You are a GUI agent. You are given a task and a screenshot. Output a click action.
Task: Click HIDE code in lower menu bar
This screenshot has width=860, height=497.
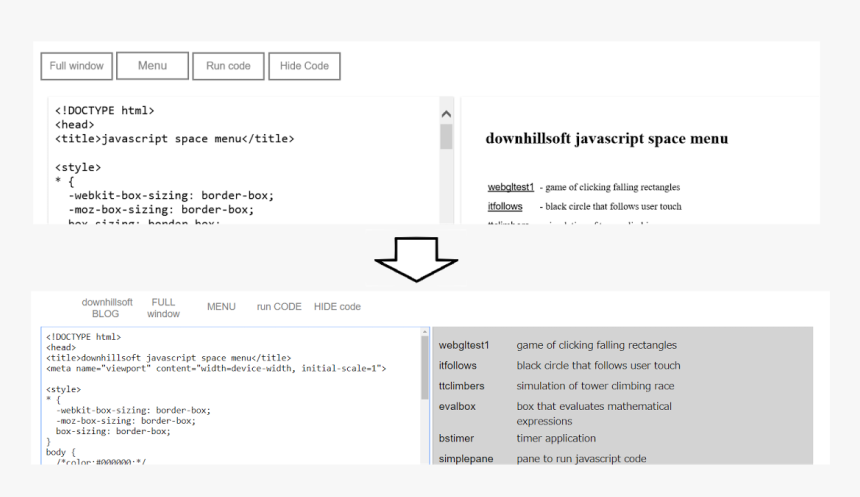pos(337,307)
